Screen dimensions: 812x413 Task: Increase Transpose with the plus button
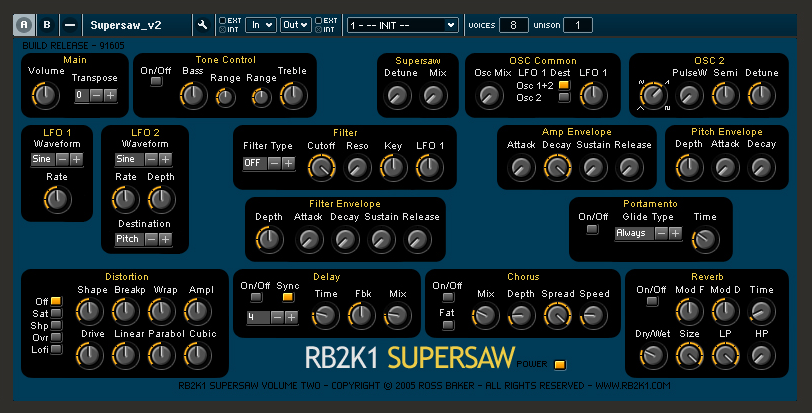point(110,95)
